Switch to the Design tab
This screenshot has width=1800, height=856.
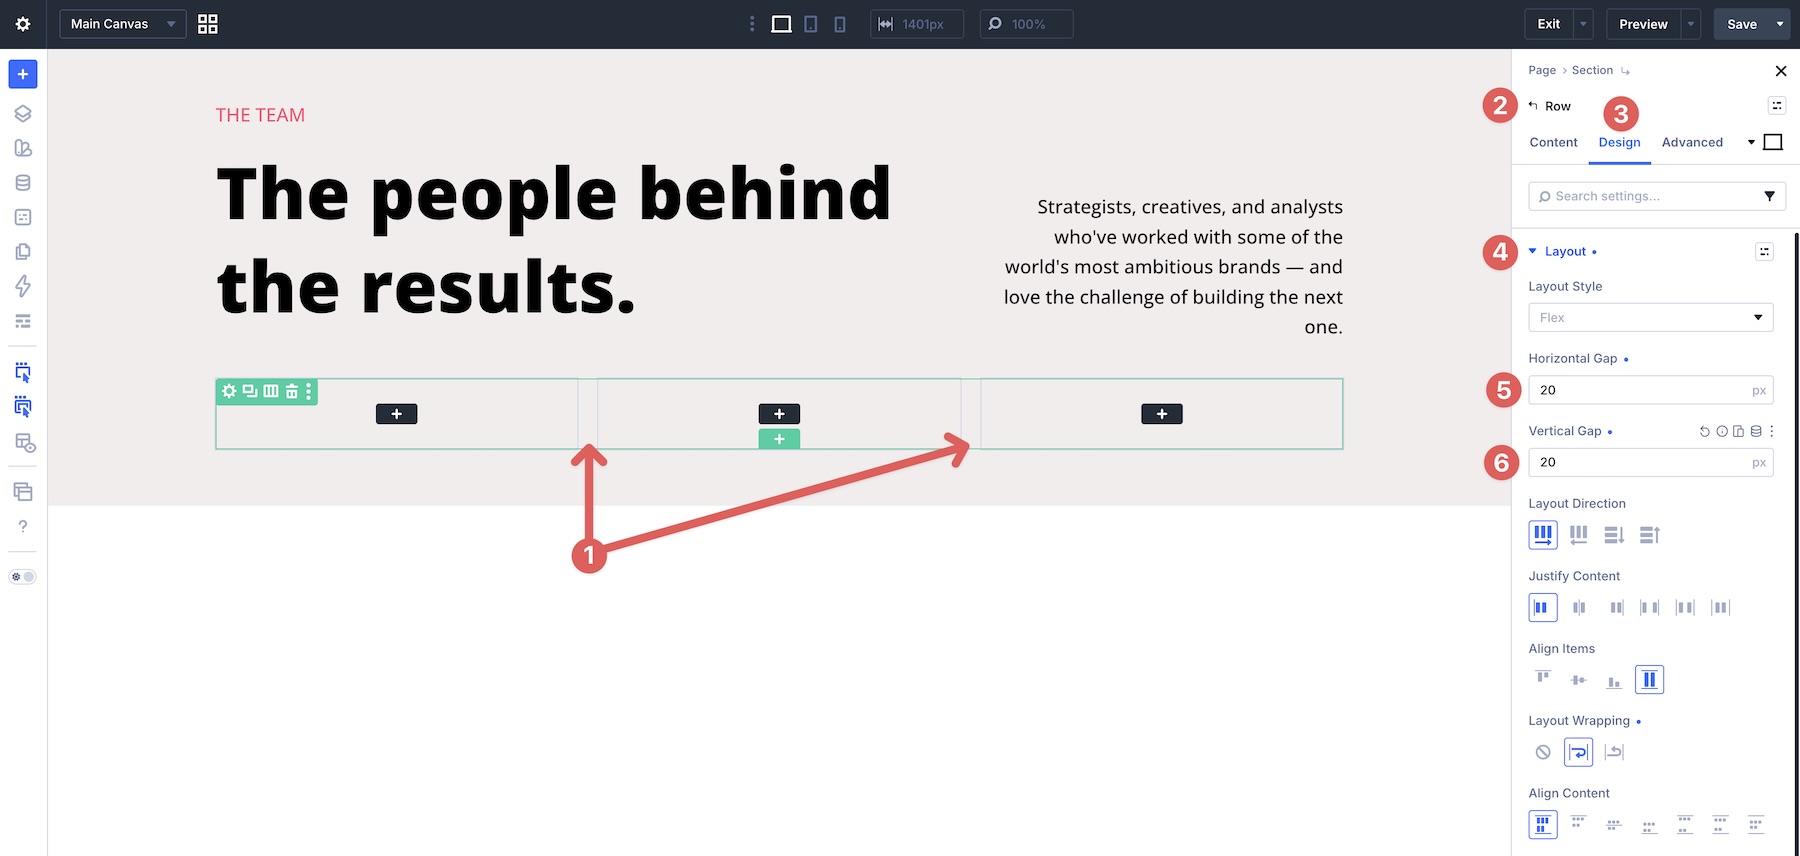pos(1619,142)
